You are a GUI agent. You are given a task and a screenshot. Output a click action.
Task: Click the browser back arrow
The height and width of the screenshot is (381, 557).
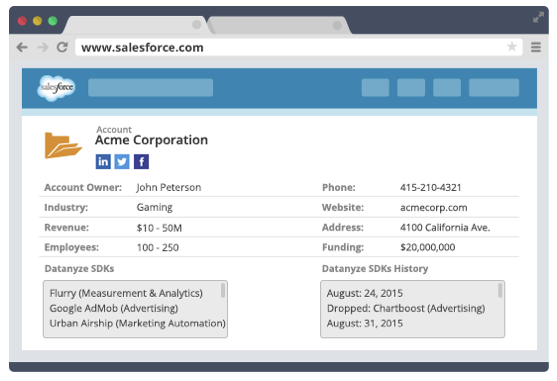(22, 47)
